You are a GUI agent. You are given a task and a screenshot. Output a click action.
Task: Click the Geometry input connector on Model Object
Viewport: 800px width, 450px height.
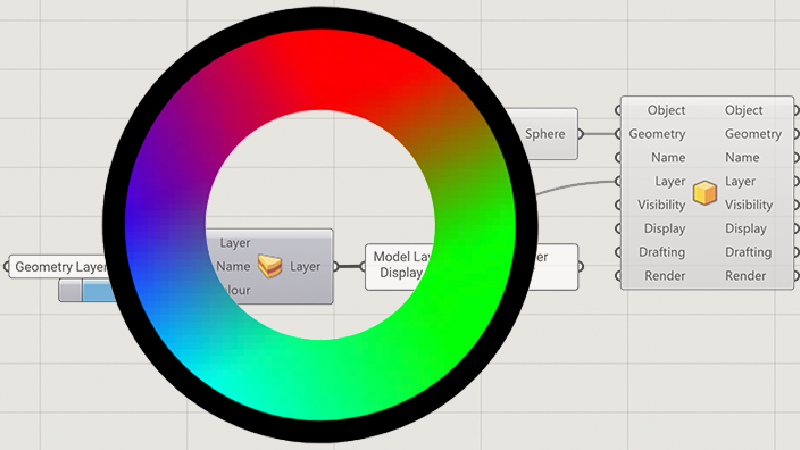(x=620, y=134)
